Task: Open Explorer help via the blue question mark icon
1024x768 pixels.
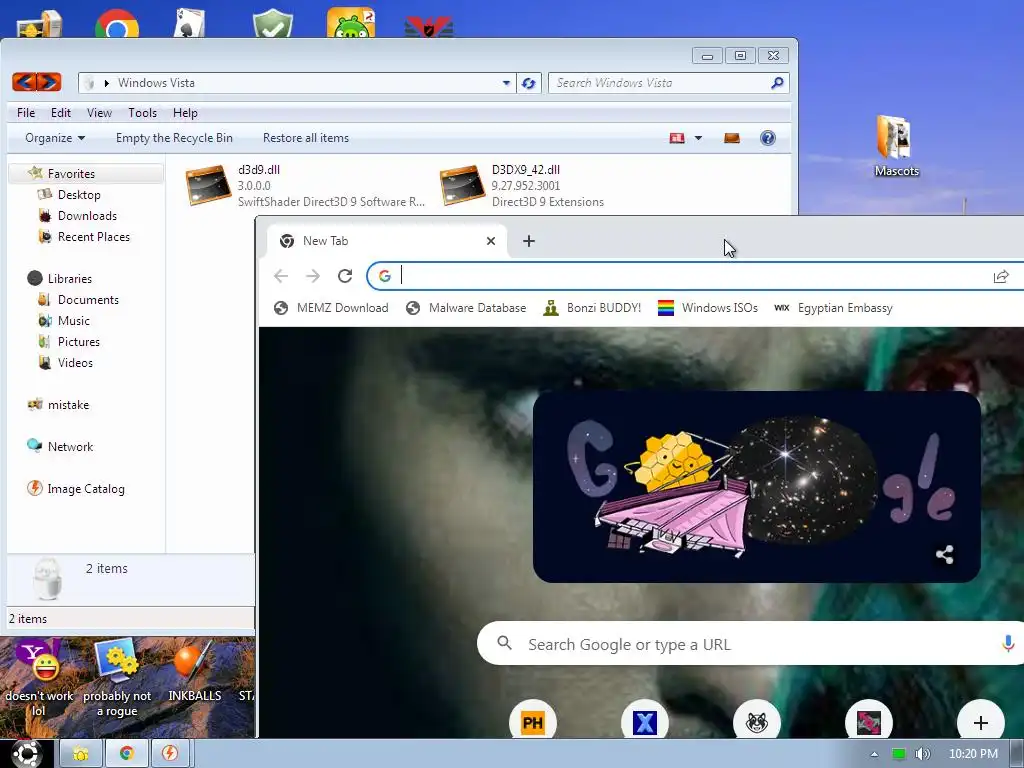Action: (767, 138)
